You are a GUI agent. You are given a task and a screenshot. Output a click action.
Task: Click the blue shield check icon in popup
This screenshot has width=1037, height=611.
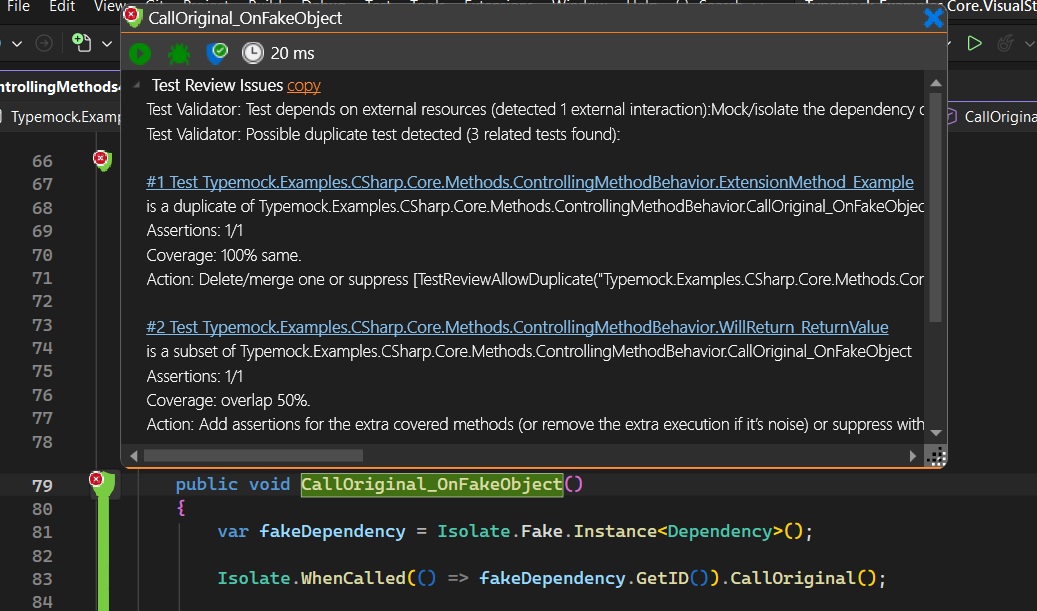click(x=217, y=53)
